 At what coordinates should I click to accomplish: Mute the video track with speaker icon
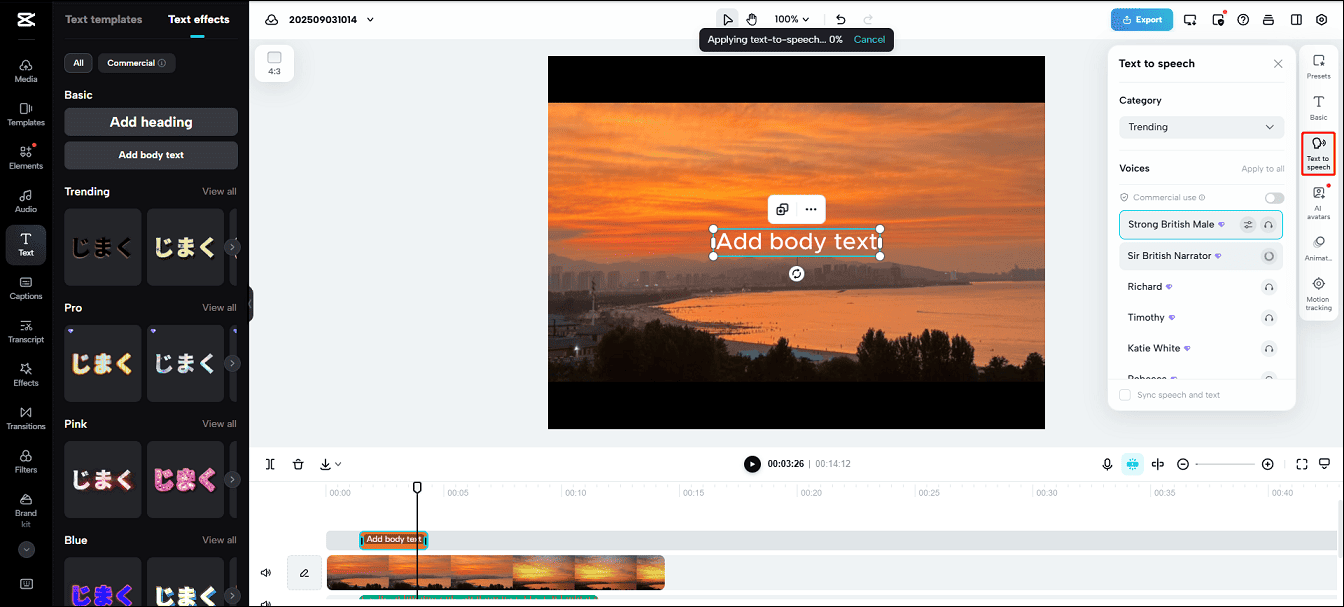pos(266,573)
